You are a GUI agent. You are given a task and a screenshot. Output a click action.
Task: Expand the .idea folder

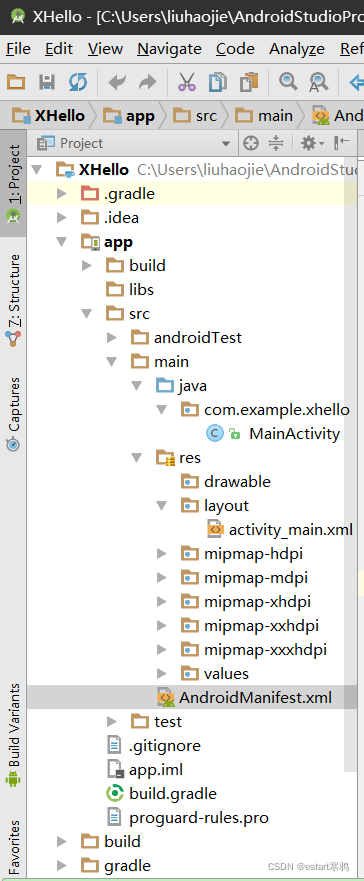pyautogui.click(x=62, y=217)
